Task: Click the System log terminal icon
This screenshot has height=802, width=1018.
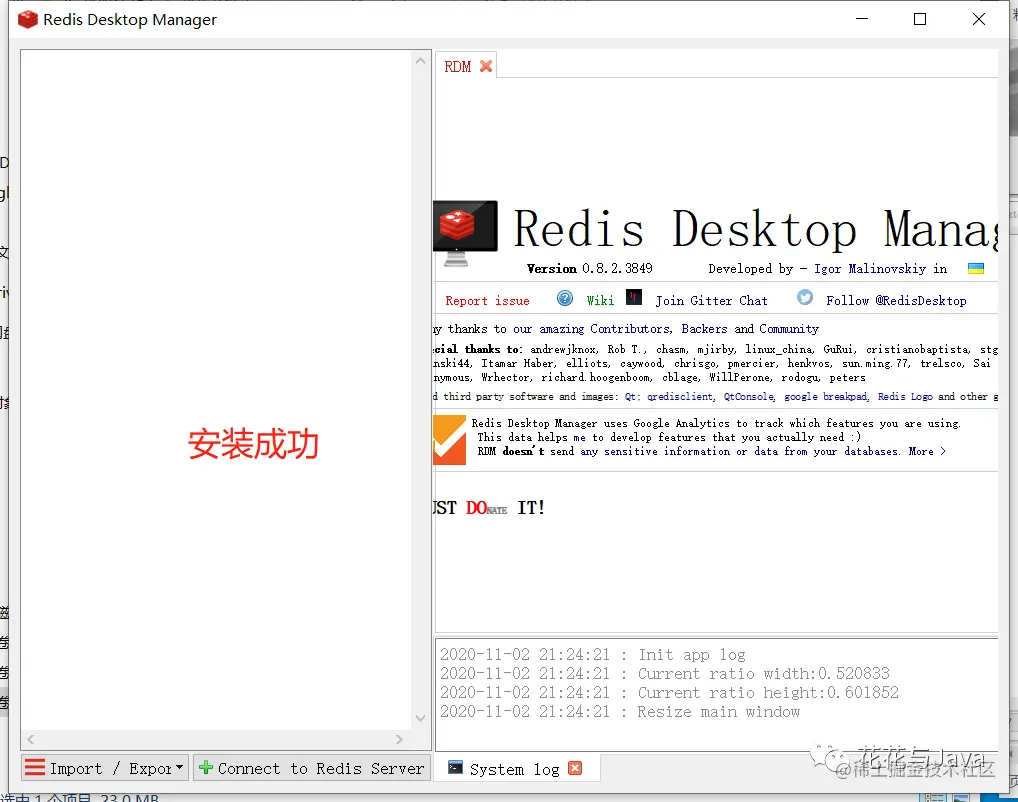Action: (x=456, y=768)
